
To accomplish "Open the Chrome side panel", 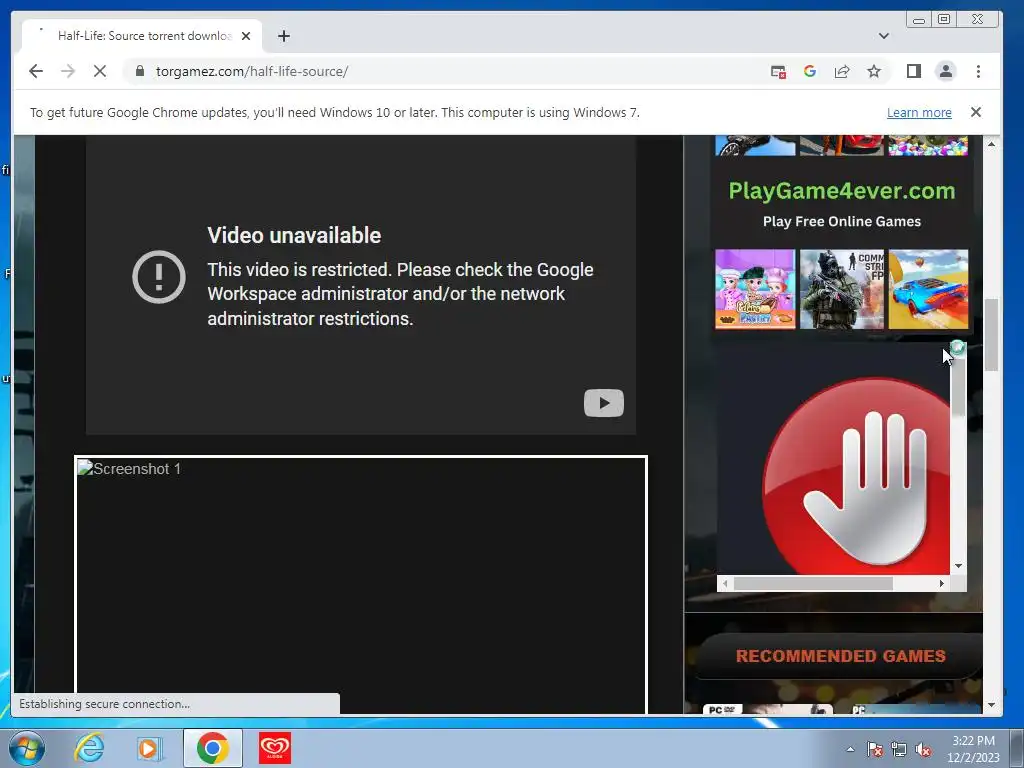I will 914,71.
